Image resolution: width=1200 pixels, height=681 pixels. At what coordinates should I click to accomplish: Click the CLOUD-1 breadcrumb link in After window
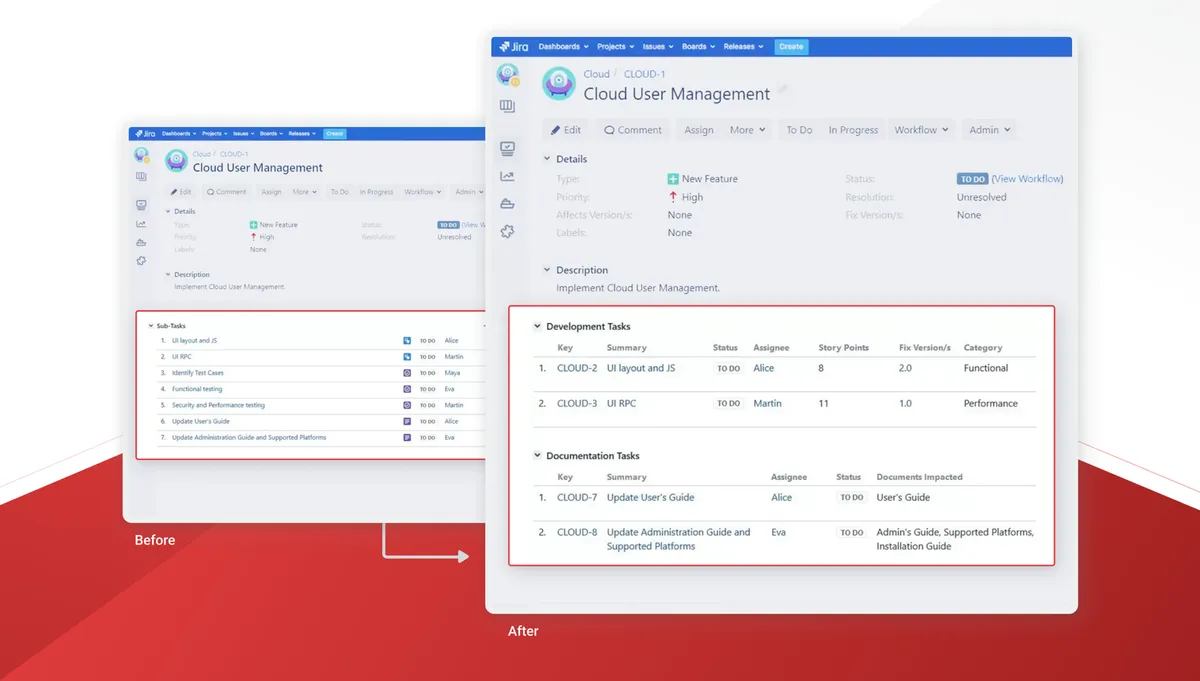[645, 74]
